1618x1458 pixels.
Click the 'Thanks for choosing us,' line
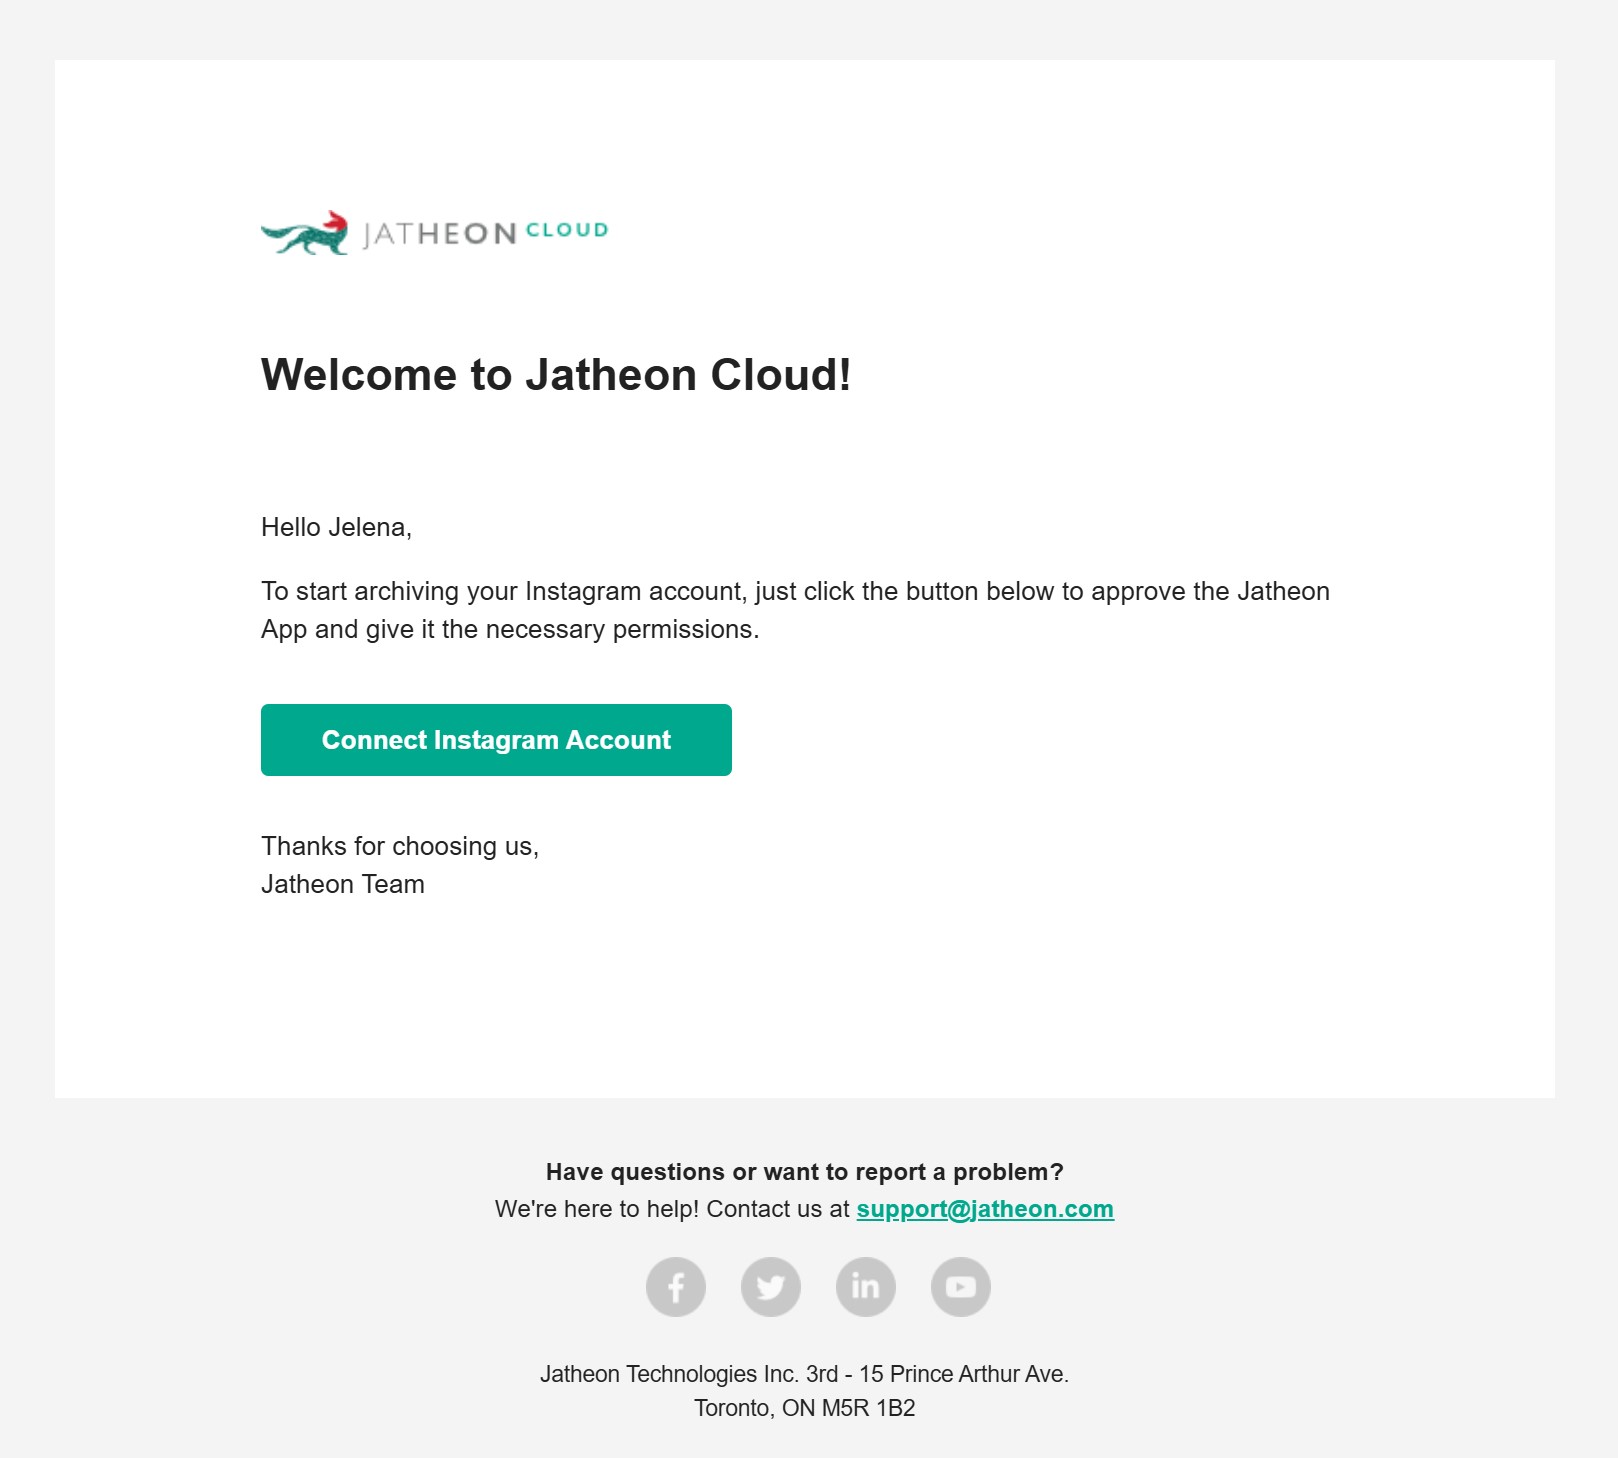tap(400, 846)
